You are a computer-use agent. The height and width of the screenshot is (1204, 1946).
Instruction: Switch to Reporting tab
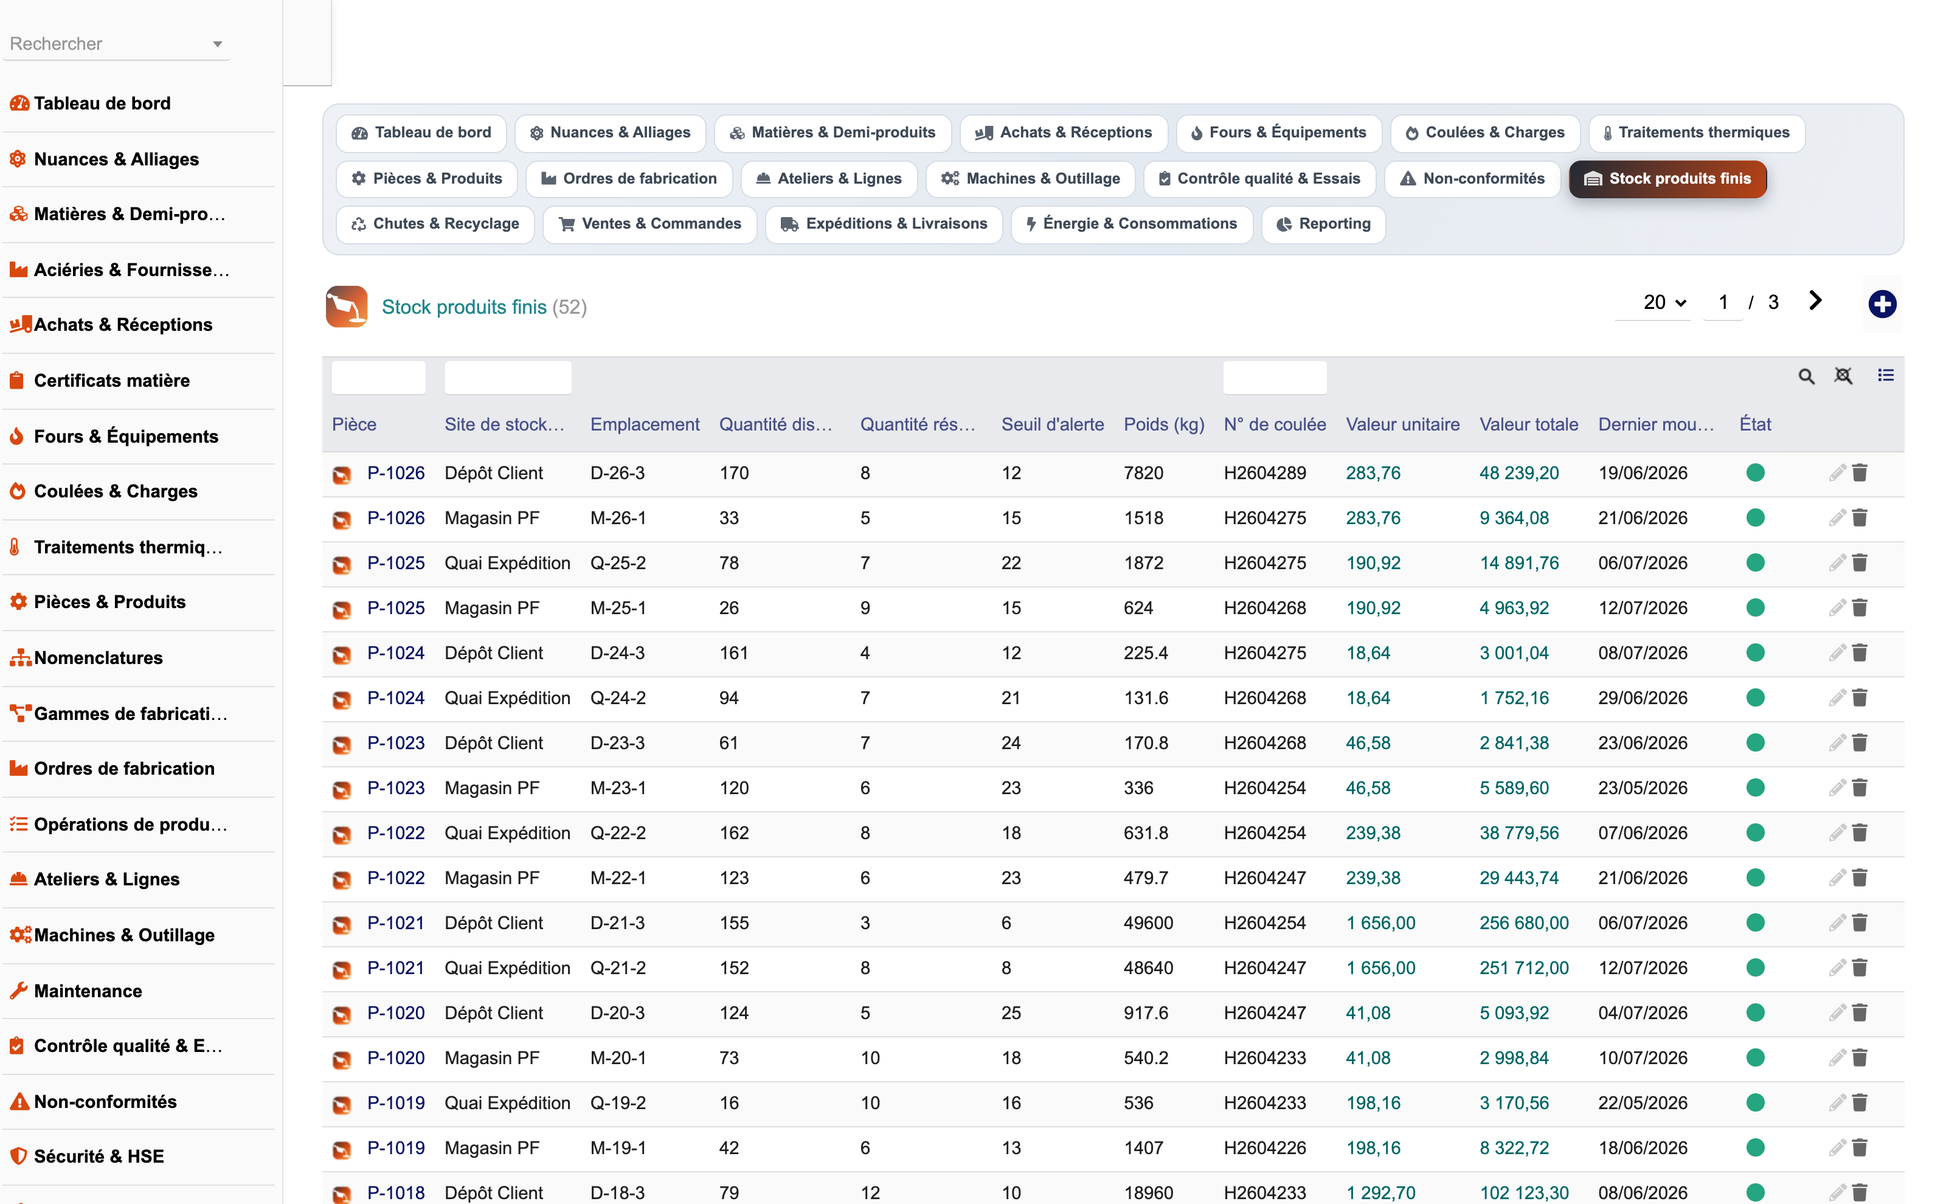pos(1323,223)
